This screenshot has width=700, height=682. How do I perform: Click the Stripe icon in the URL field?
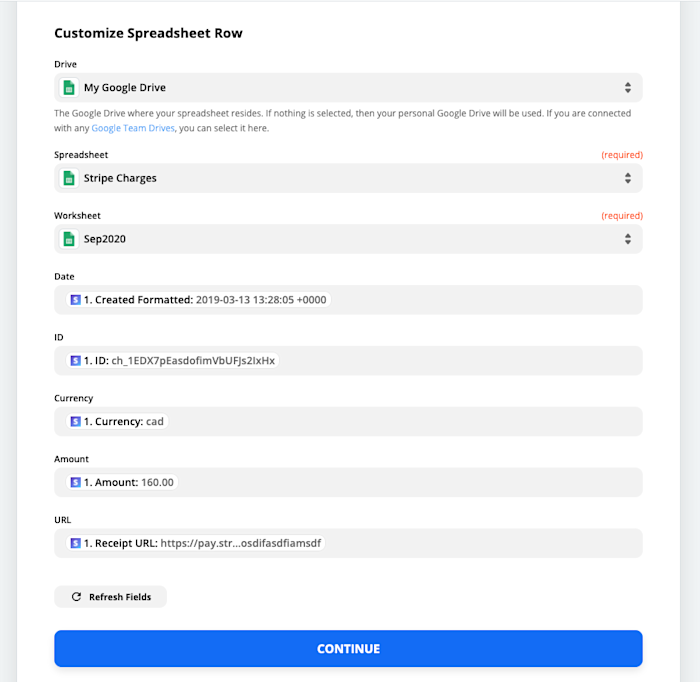click(x=76, y=543)
